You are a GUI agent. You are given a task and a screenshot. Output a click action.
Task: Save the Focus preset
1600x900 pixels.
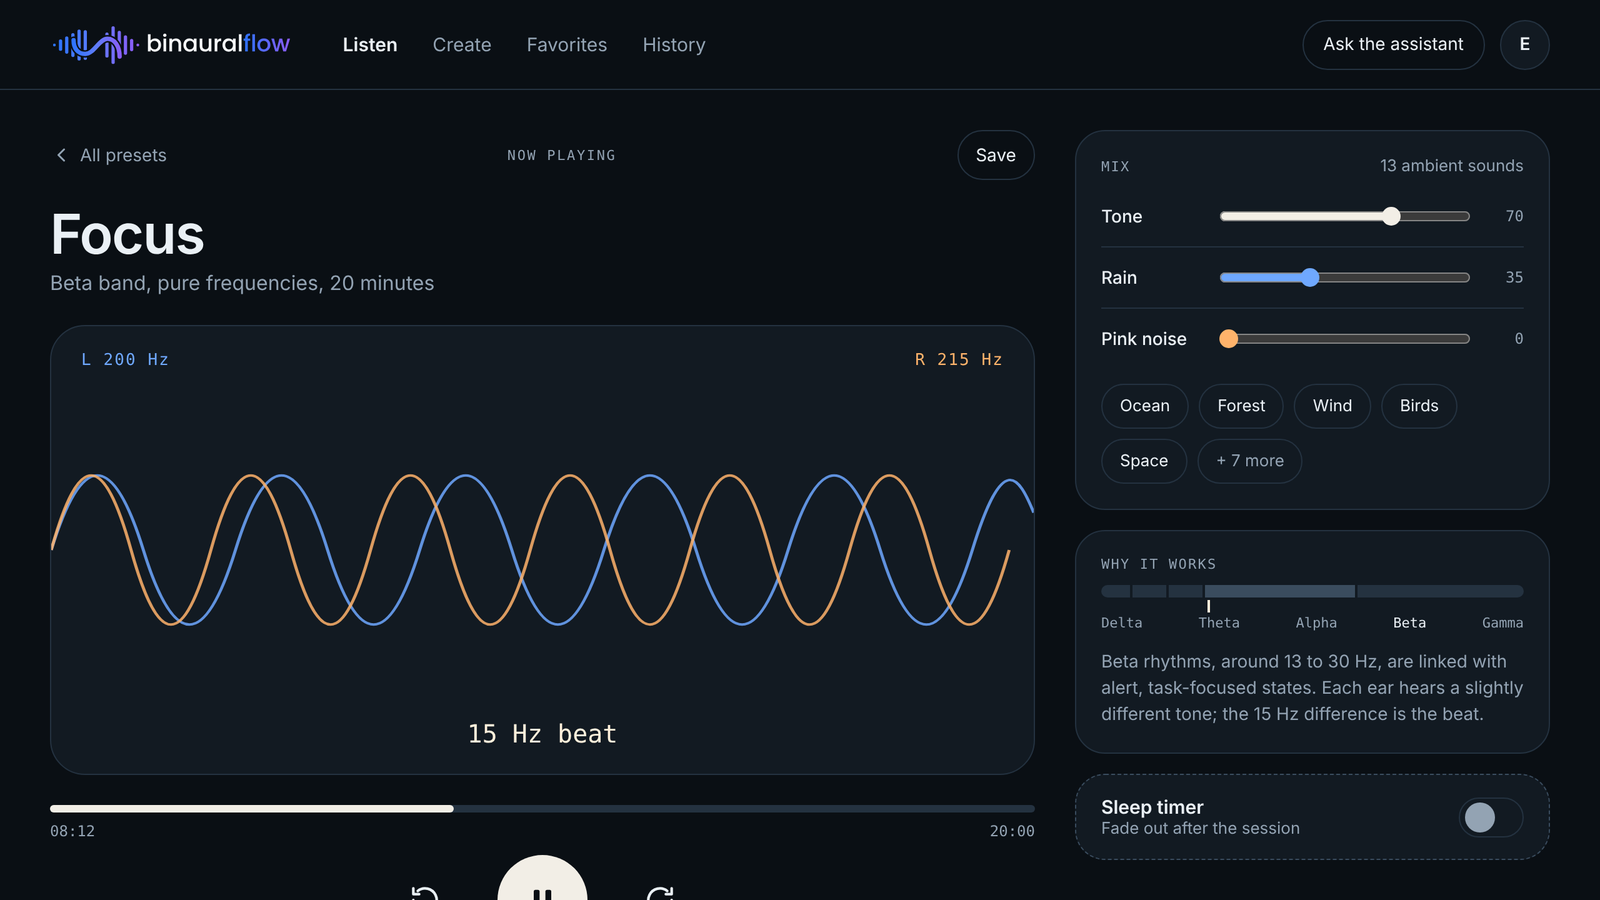click(x=996, y=155)
